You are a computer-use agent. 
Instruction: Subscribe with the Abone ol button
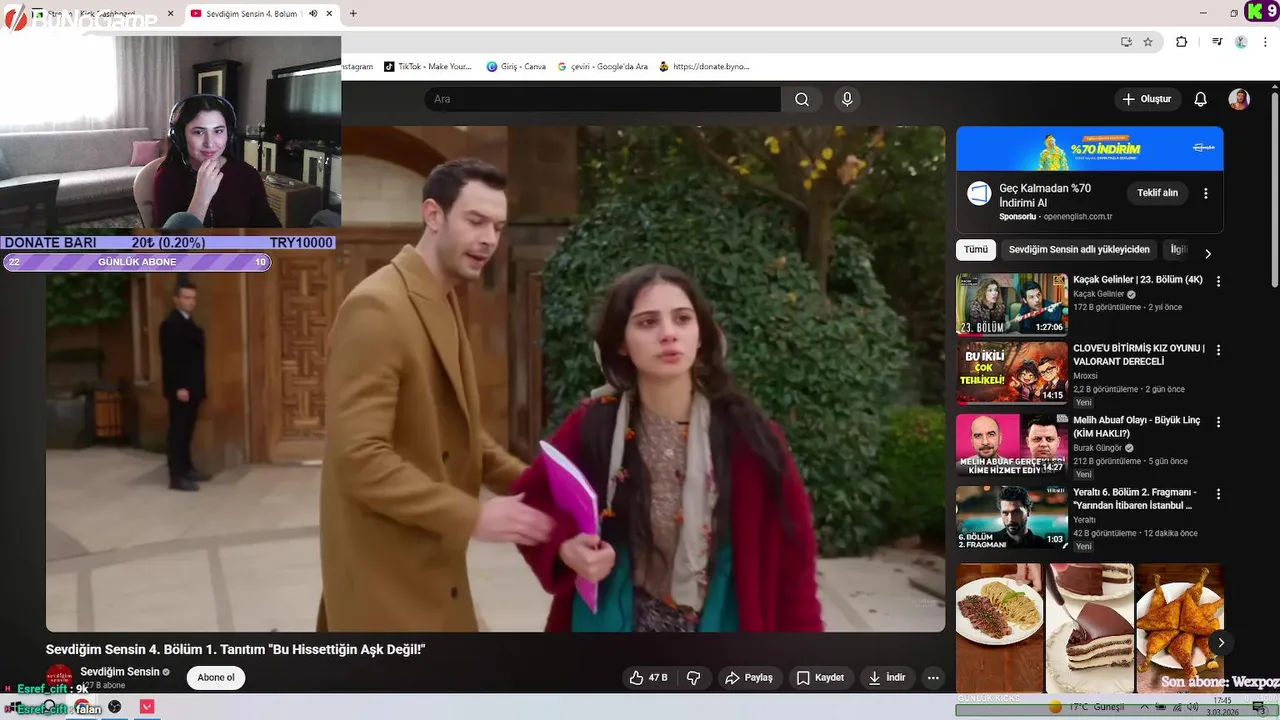tap(216, 678)
